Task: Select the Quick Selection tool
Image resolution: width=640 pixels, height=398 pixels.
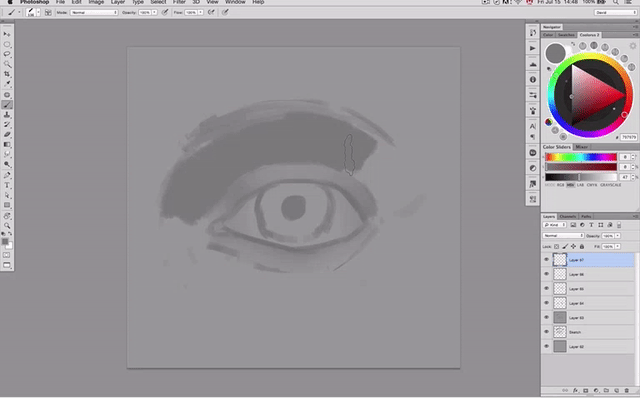Action: pos(7,64)
